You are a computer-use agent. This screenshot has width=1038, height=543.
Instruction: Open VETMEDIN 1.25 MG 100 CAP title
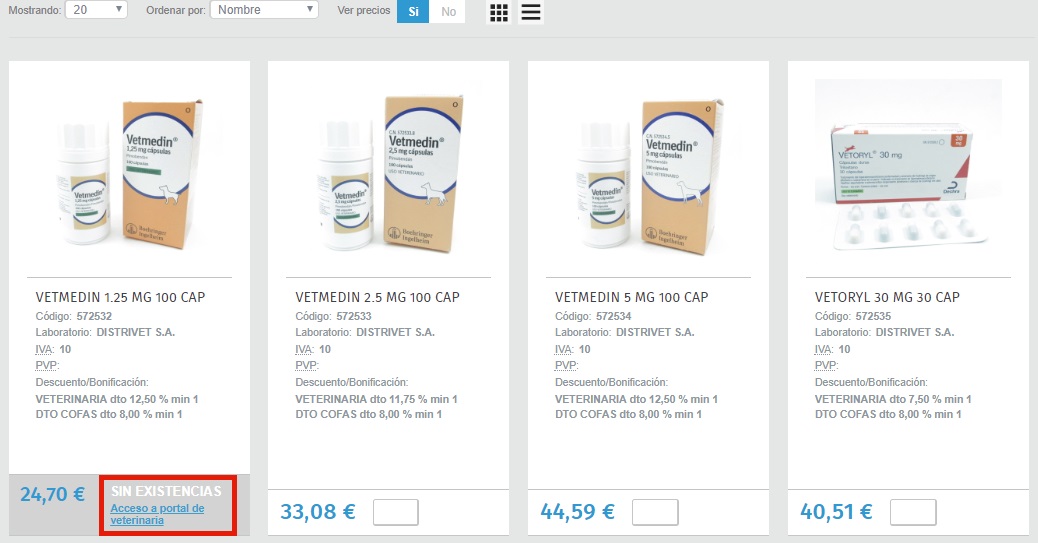coord(120,297)
